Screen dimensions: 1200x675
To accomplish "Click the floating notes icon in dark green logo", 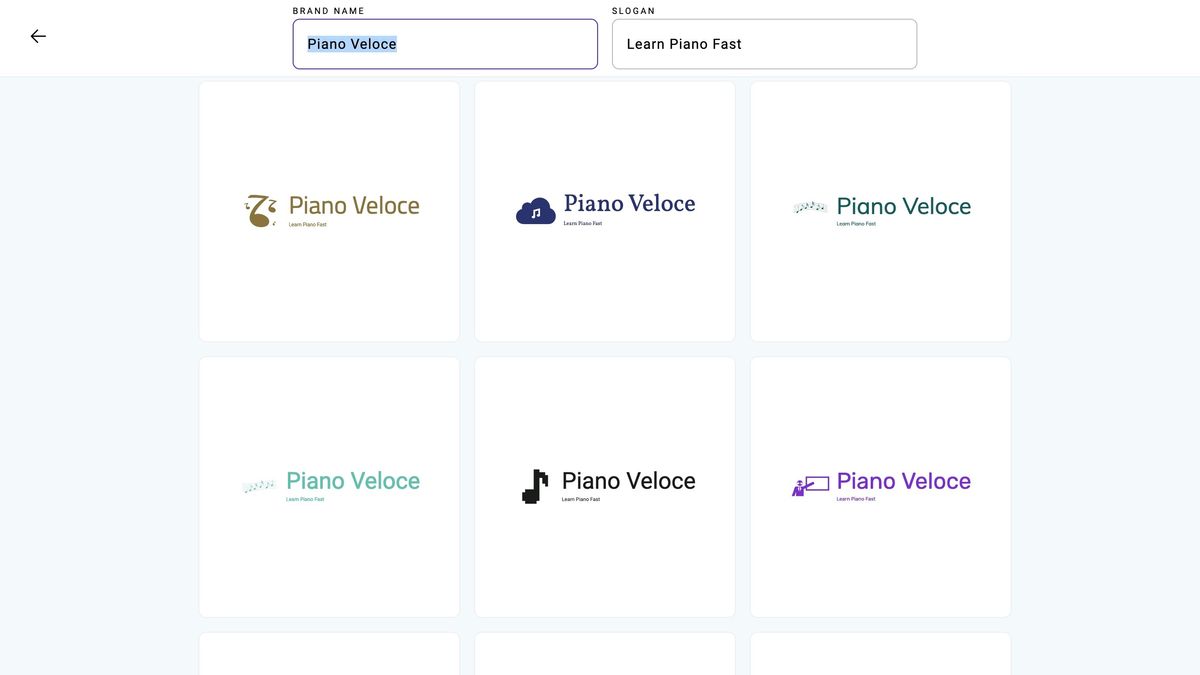I will point(810,207).
